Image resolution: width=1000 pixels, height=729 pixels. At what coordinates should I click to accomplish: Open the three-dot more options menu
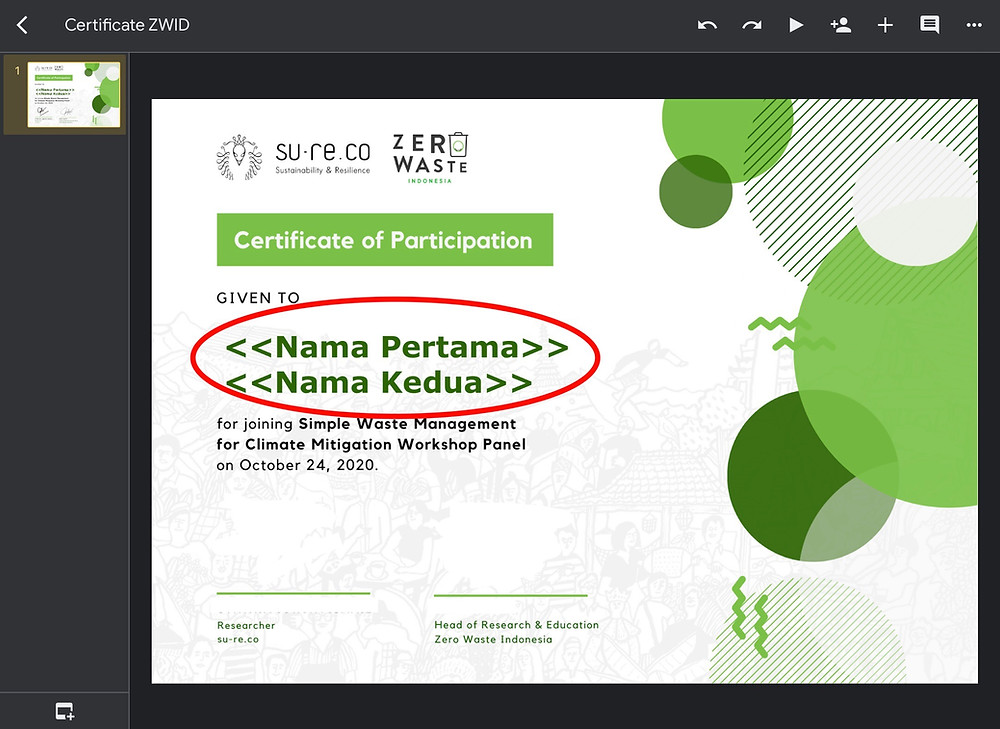pyautogui.click(x=974, y=25)
